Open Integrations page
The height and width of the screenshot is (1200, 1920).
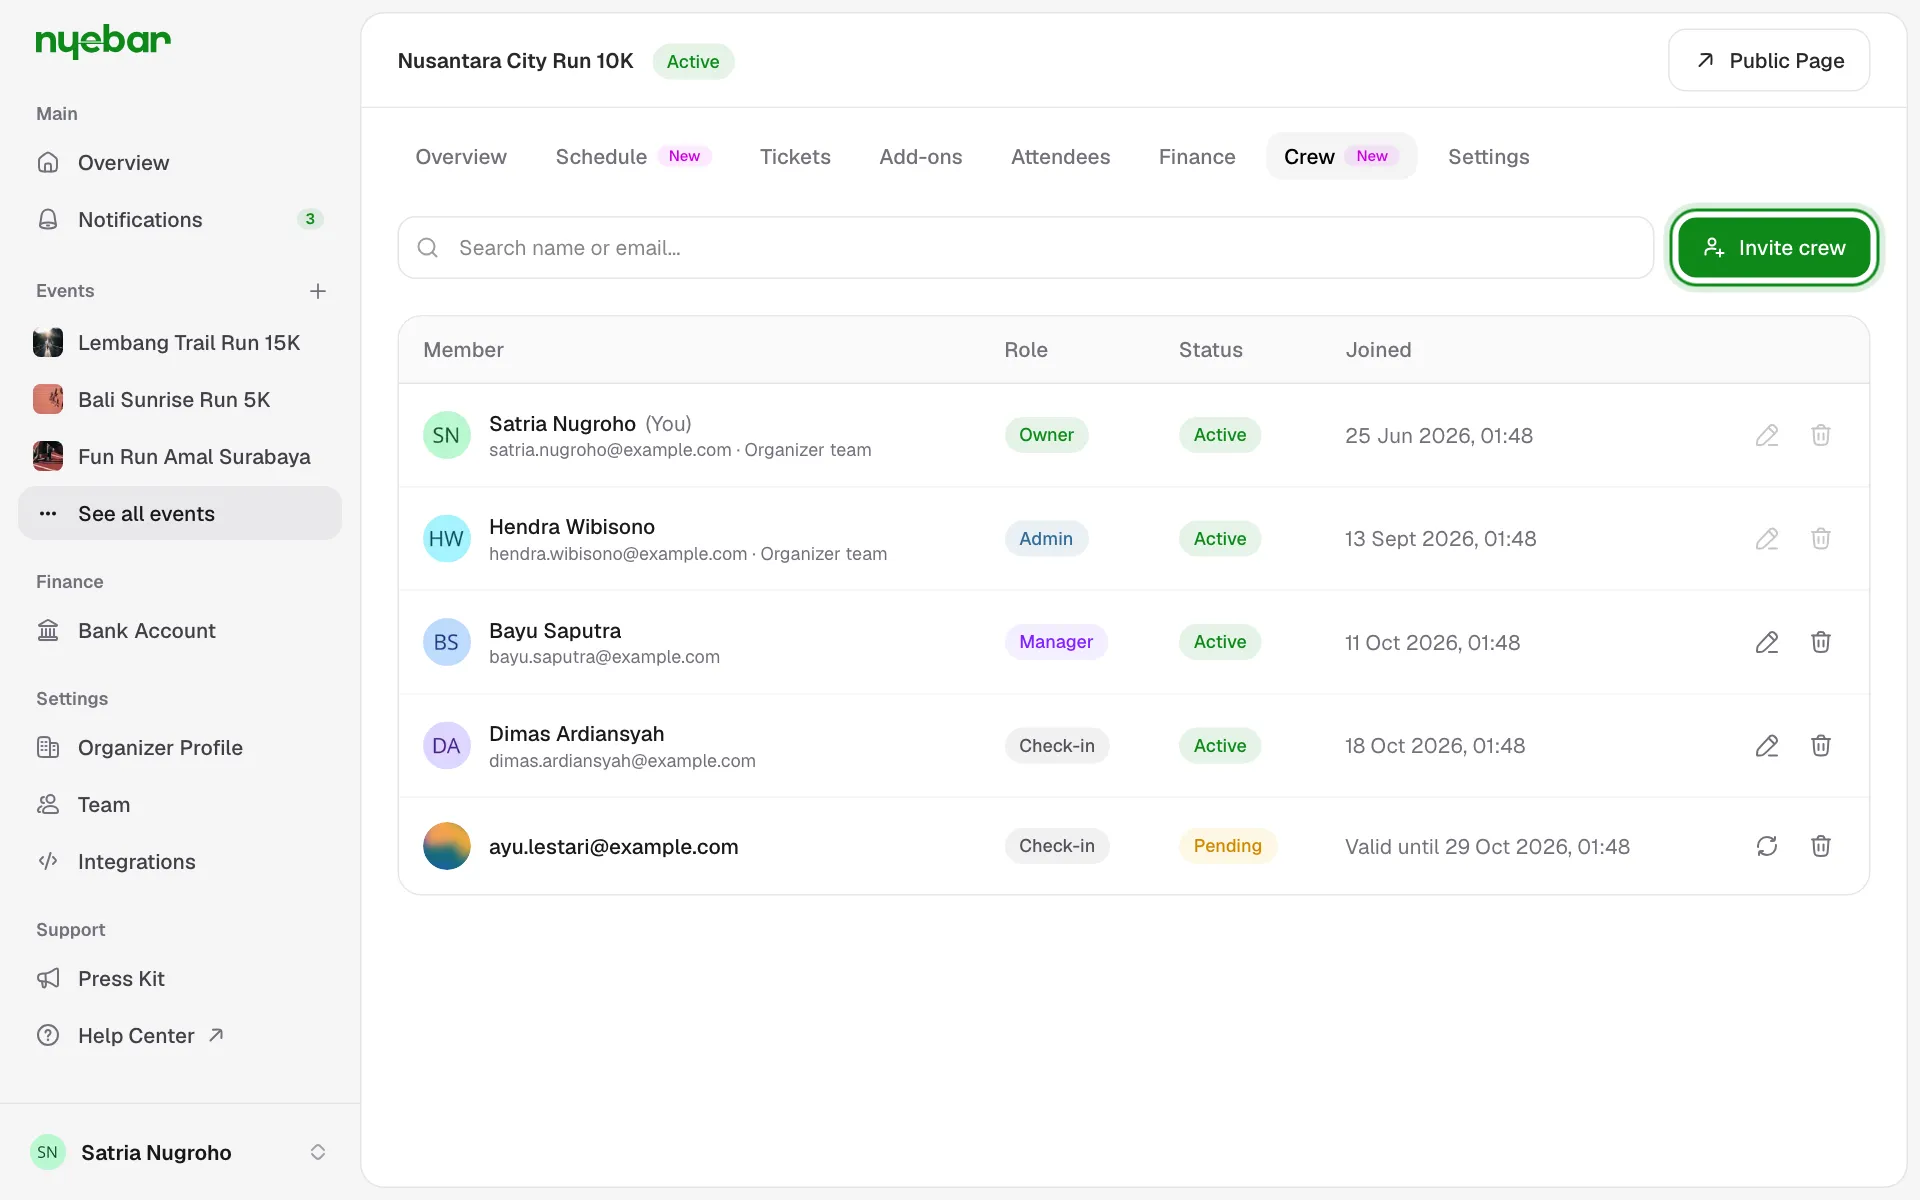pyautogui.click(x=180, y=862)
